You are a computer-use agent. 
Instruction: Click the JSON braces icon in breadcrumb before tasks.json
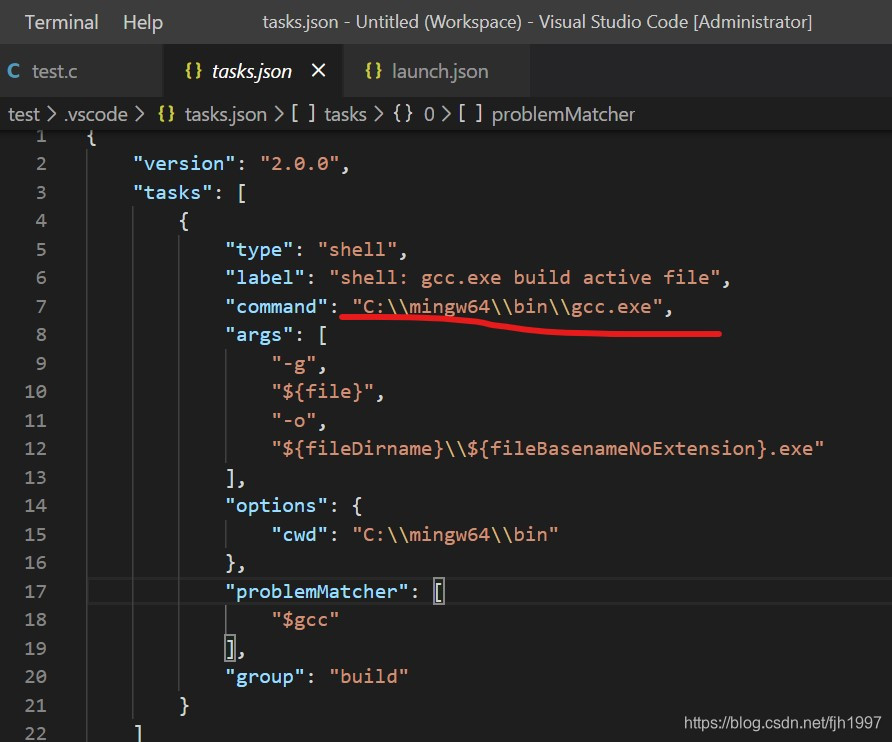tap(166, 114)
